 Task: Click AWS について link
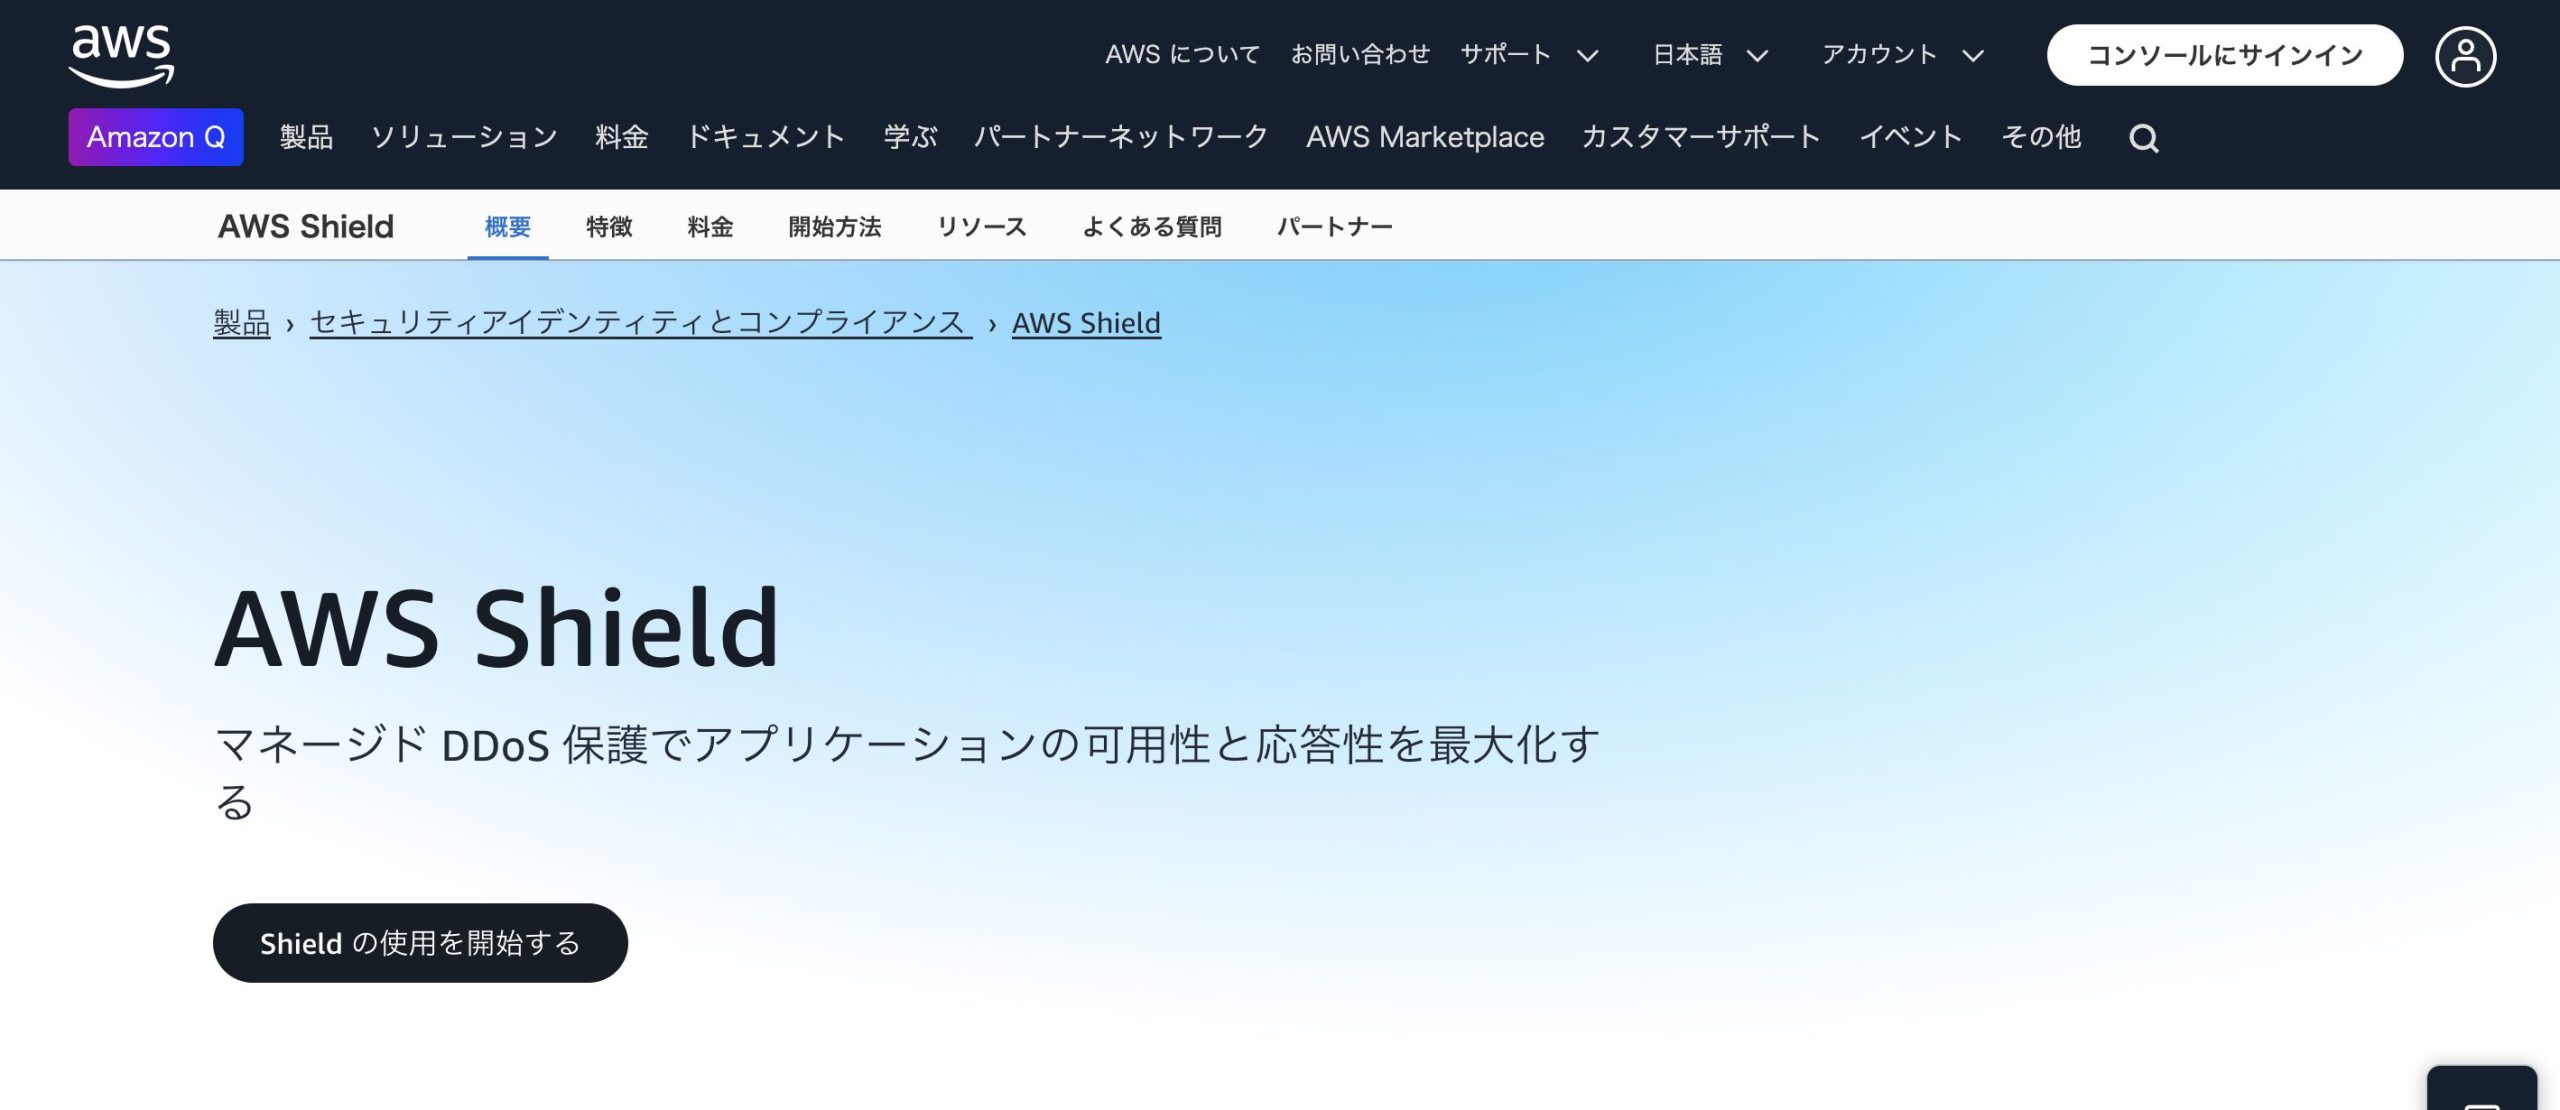click(1182, 55)
